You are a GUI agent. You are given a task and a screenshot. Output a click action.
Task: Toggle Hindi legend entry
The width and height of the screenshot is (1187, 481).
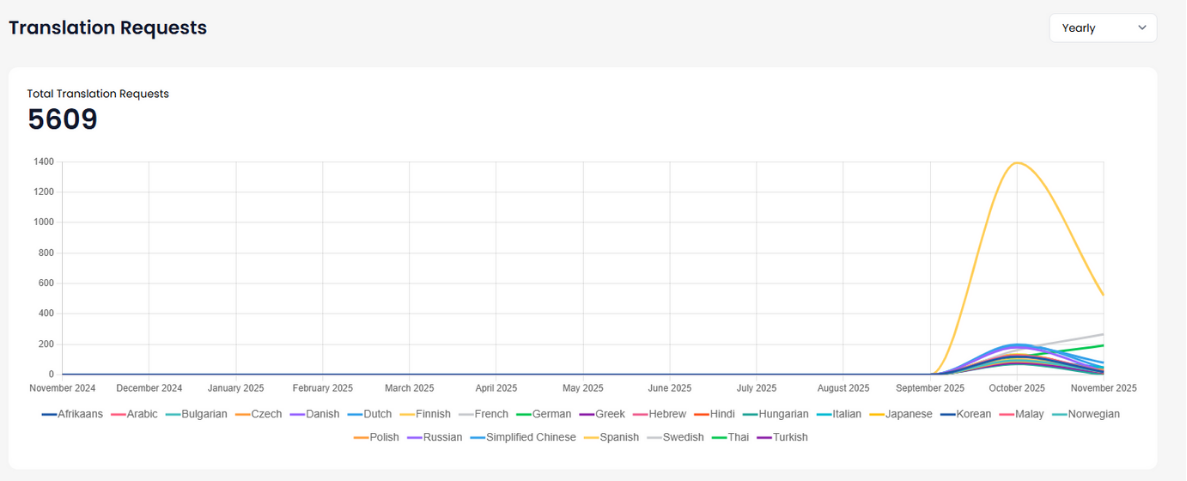coord(714,414)
